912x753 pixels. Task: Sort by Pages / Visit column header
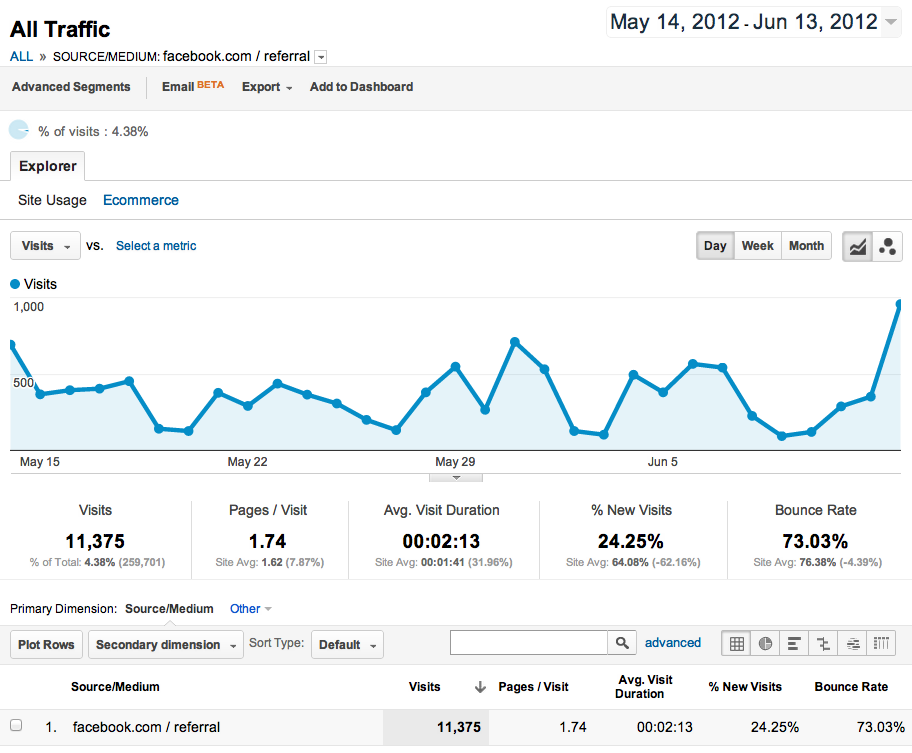coord(533,687)
